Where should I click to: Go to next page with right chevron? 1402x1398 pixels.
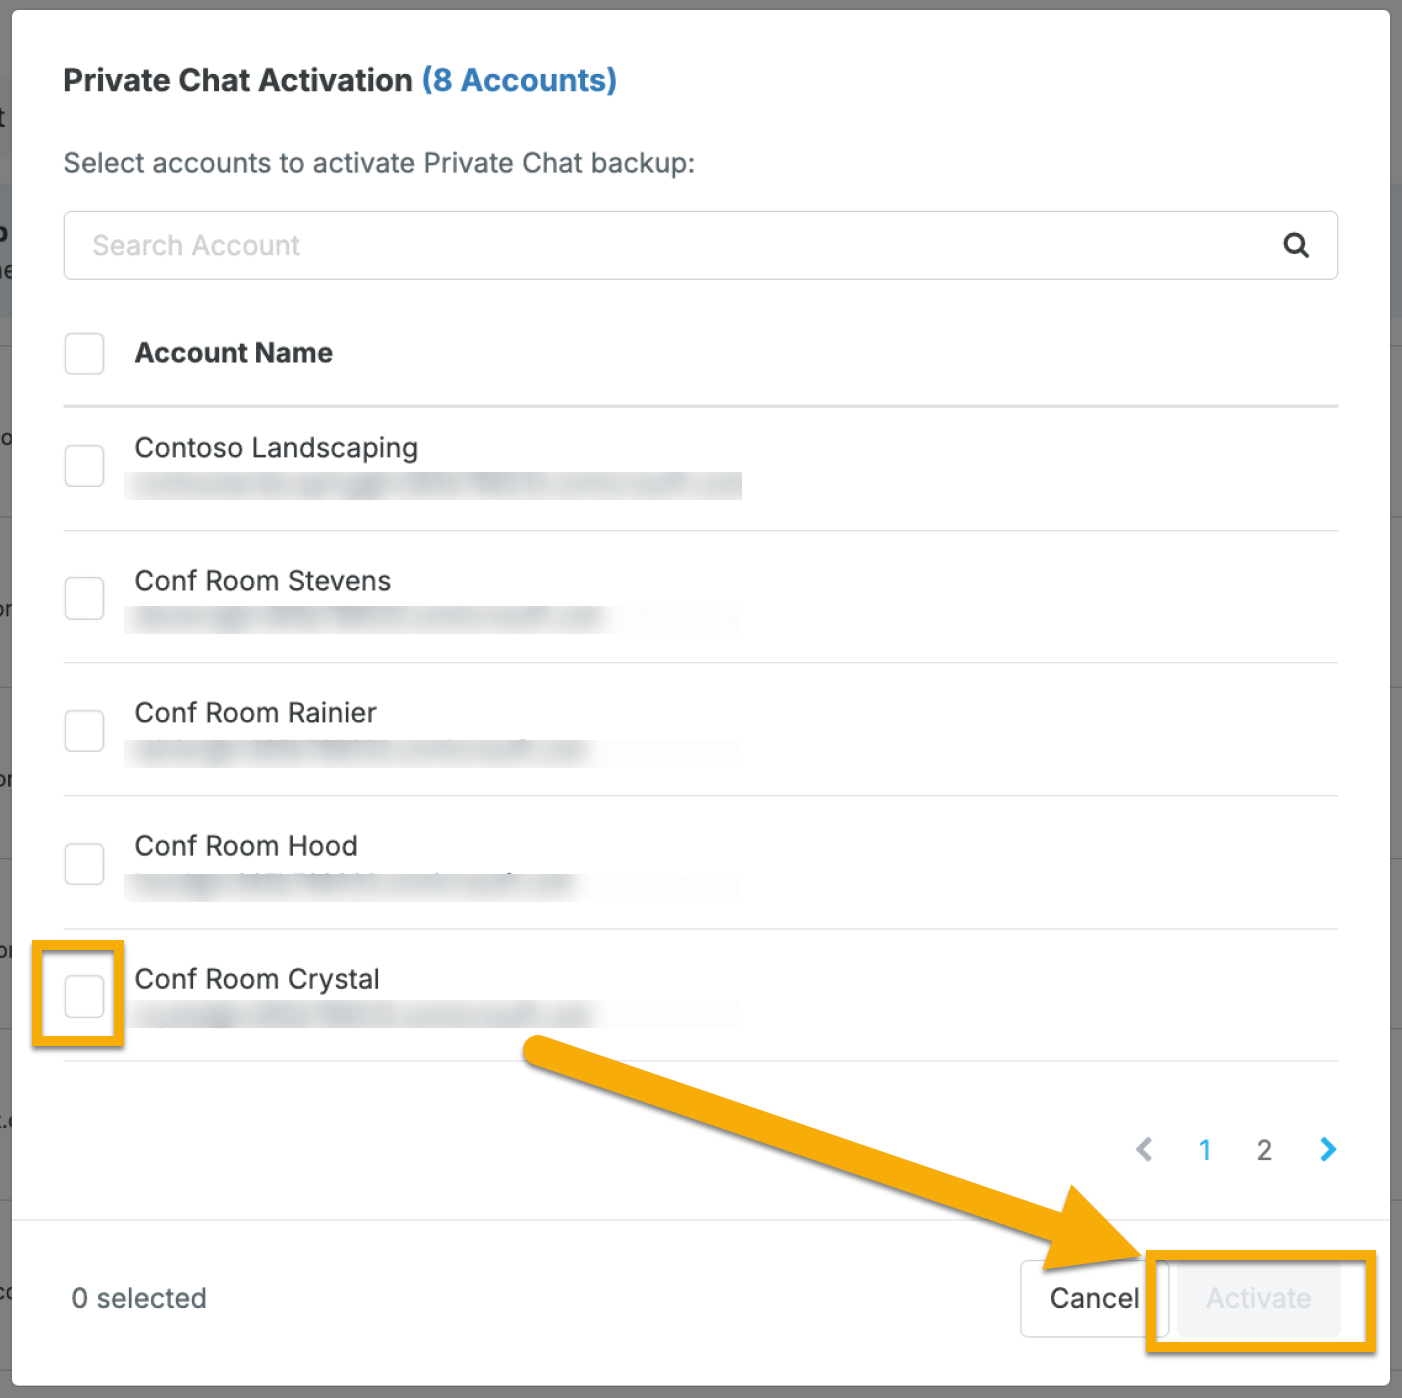[x=1328, y=1150]
